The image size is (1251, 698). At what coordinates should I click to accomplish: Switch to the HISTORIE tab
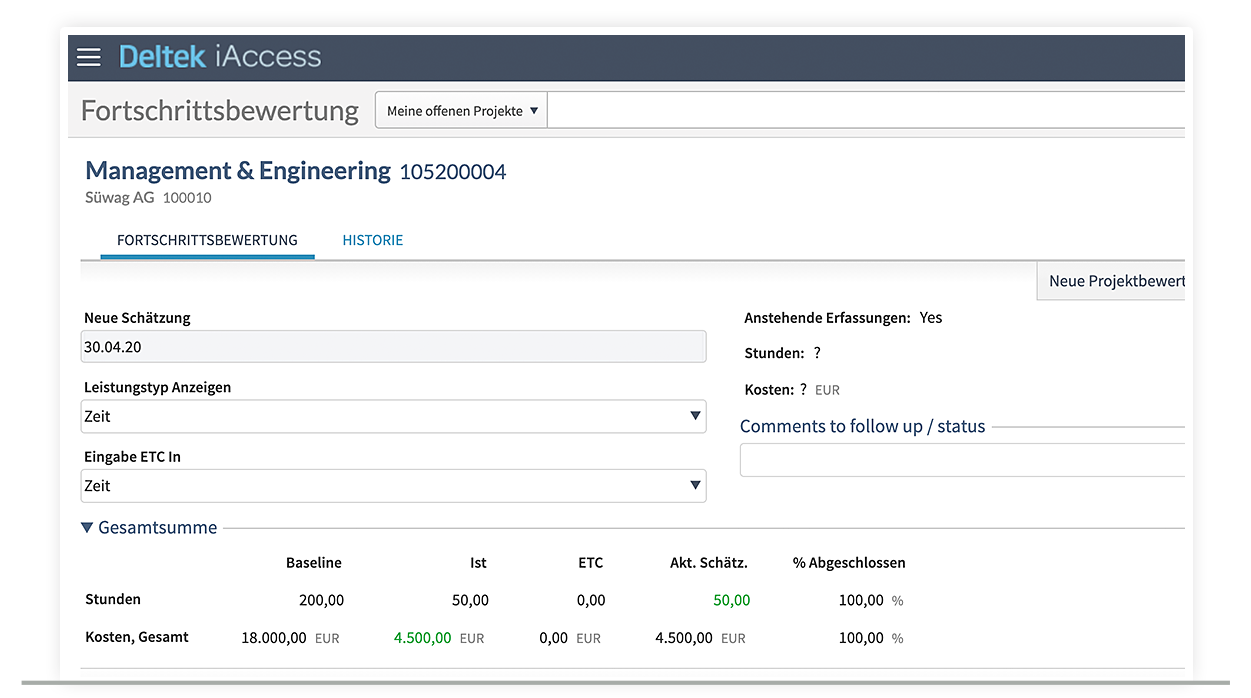coord(372,240)
